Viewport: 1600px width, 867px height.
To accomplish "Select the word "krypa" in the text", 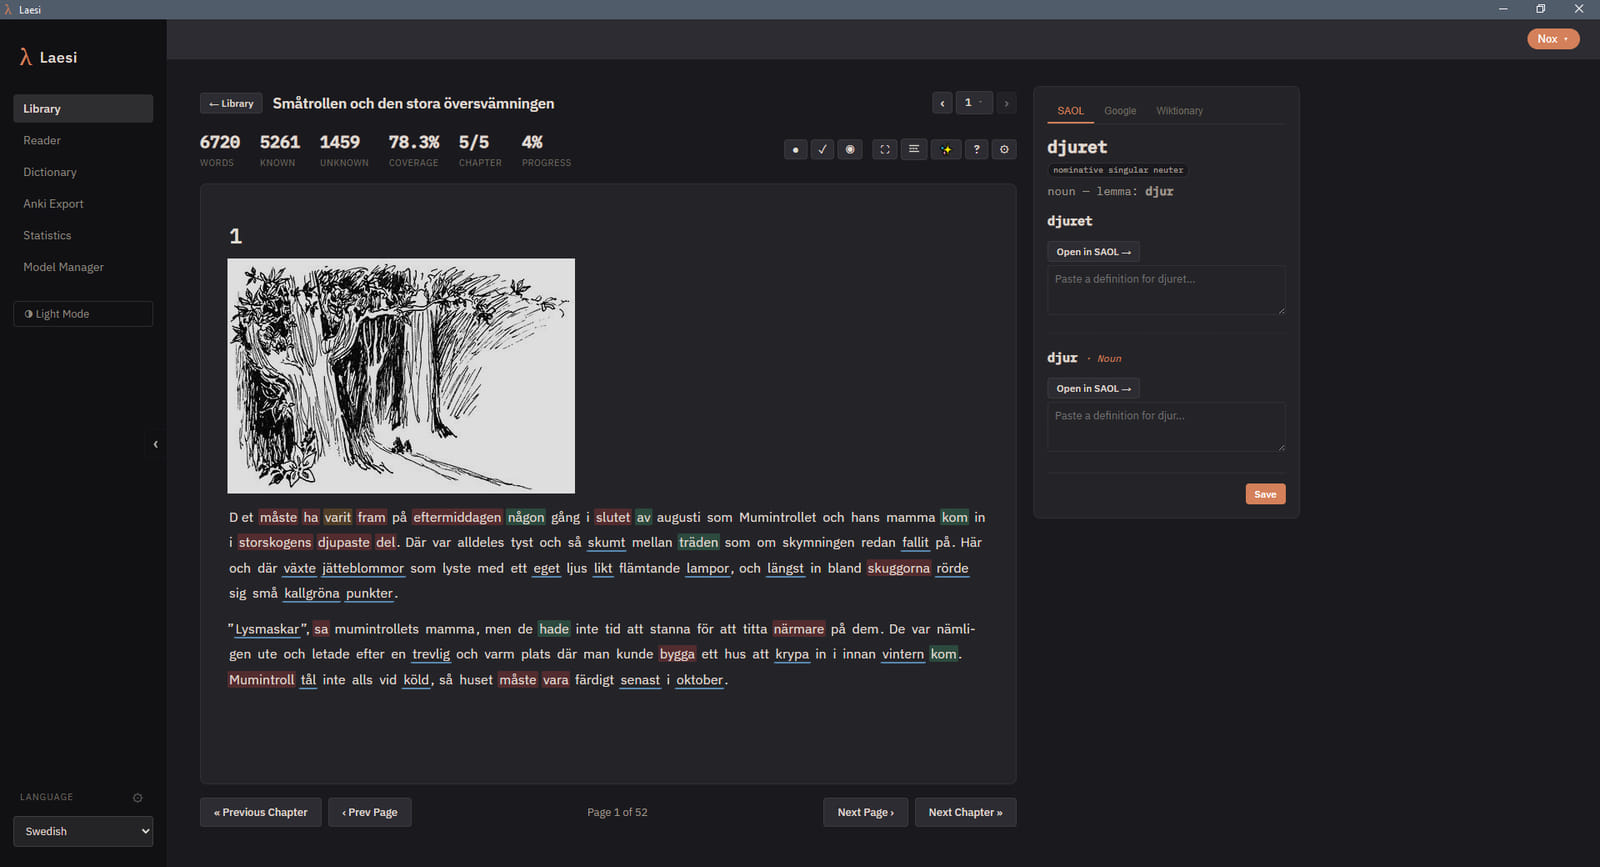I will pos(792,655).
